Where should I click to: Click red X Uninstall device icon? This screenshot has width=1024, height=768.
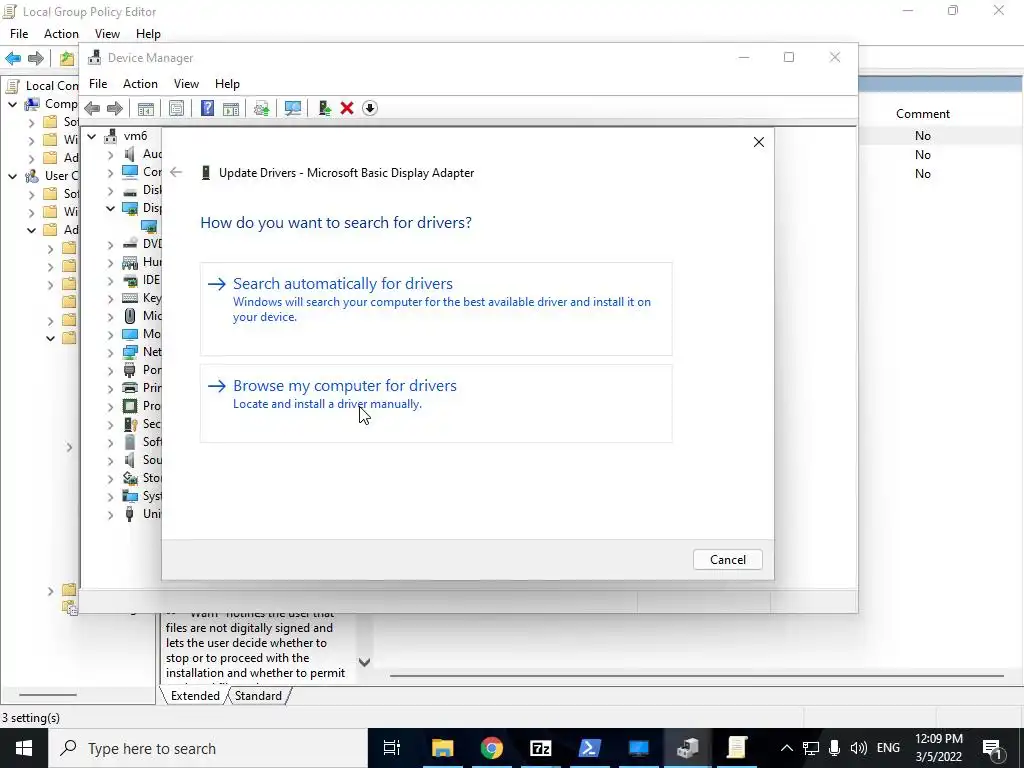347,108
